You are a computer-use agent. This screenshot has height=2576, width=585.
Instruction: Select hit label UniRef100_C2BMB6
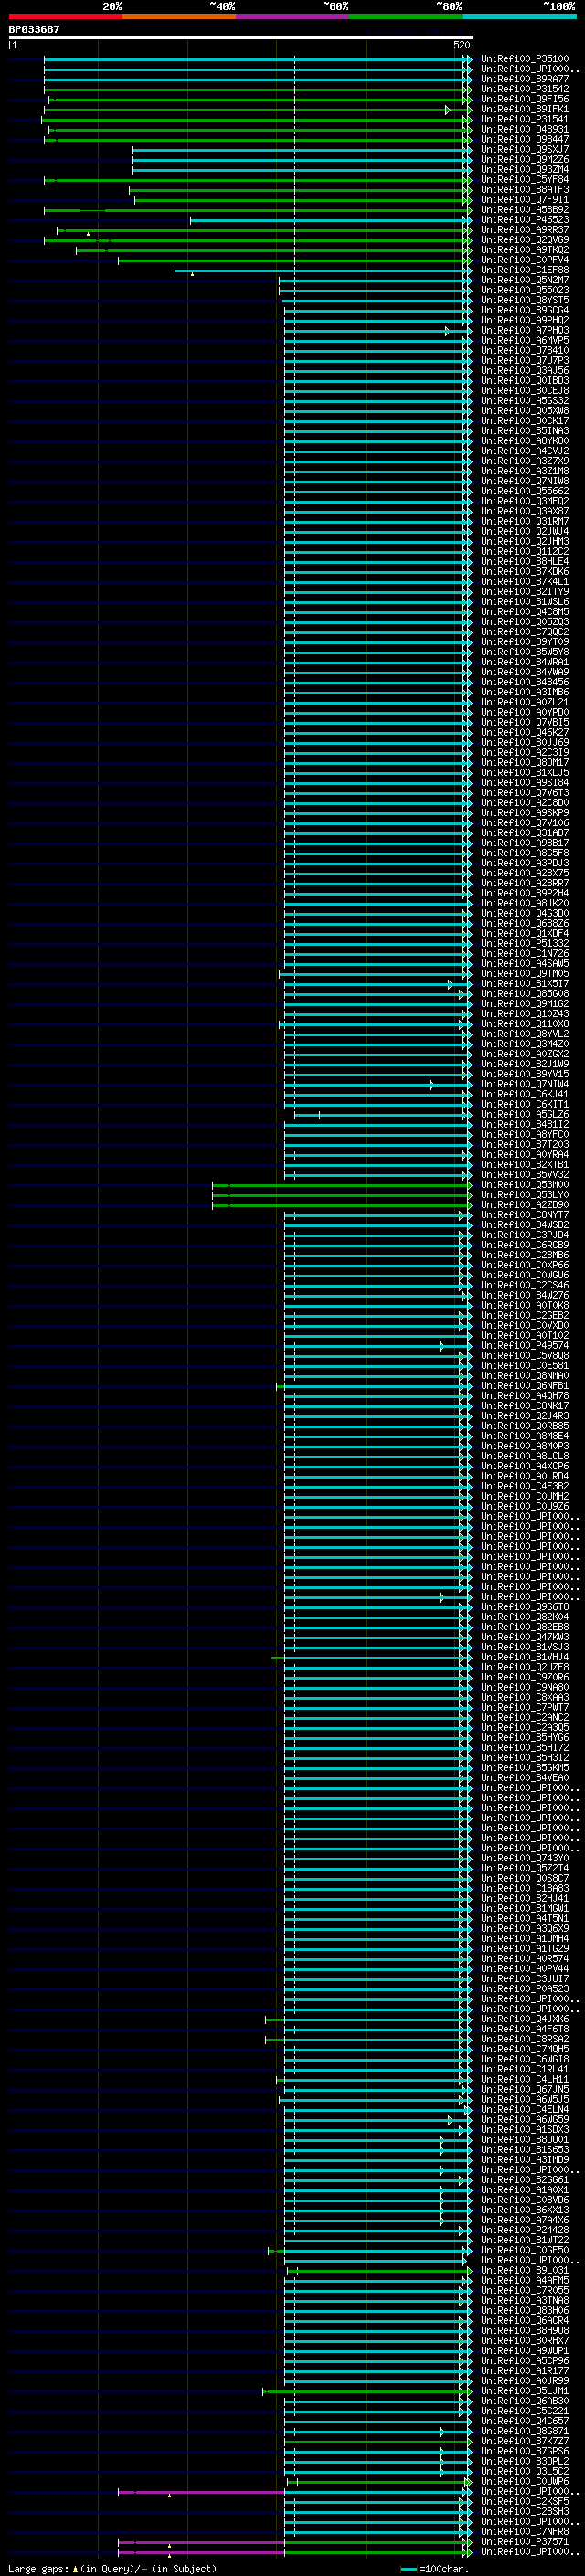[525, 1255]
